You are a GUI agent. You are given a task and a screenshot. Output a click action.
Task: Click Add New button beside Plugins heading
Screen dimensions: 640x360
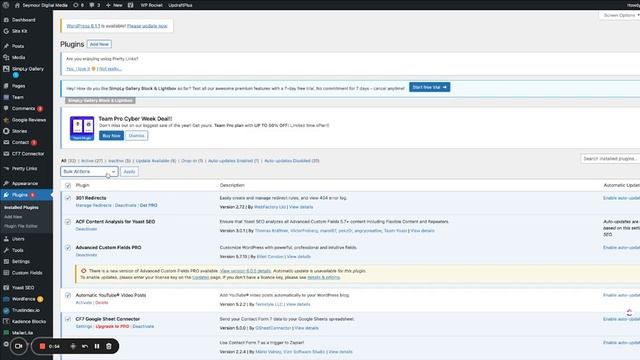[x=99, y=44]
